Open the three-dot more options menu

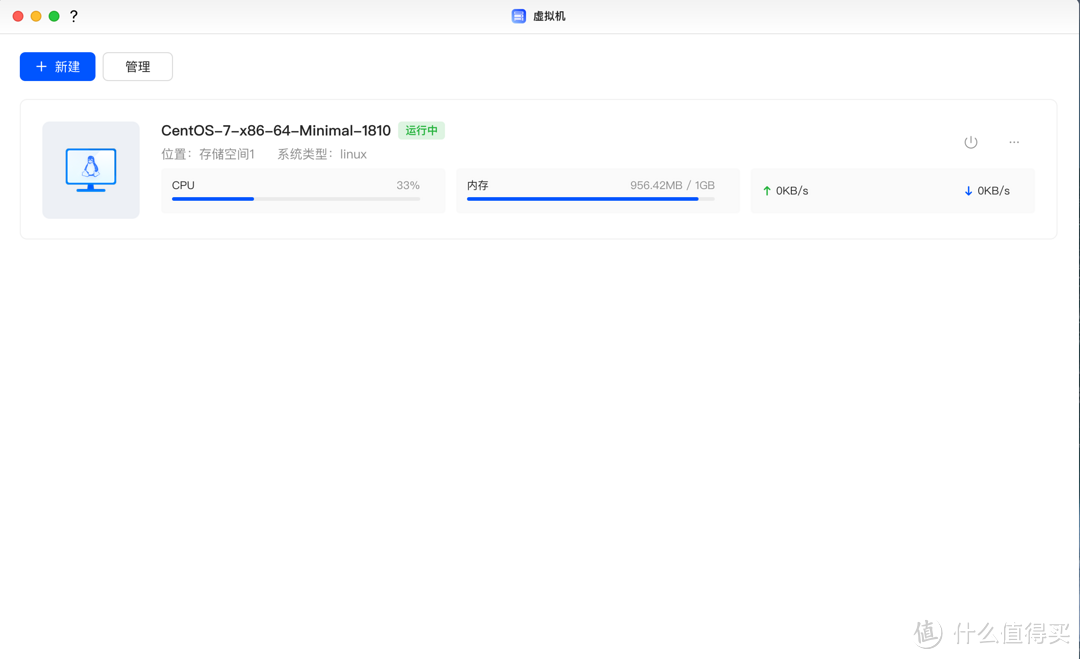1014,142
